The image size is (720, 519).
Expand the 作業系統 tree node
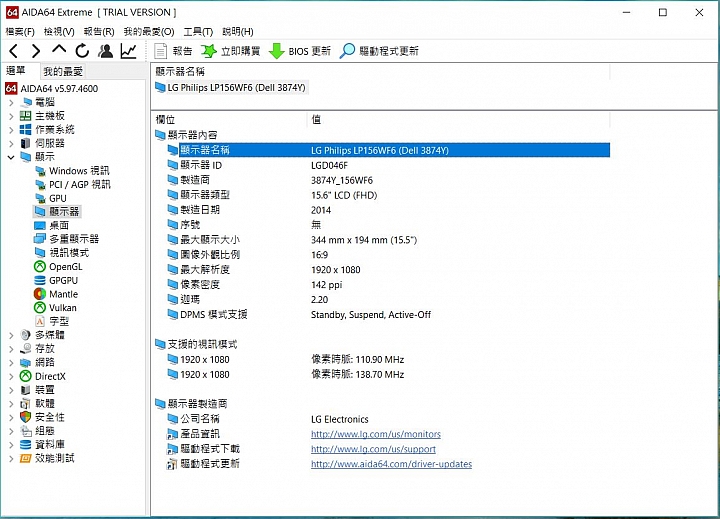[x=11, y=130]
